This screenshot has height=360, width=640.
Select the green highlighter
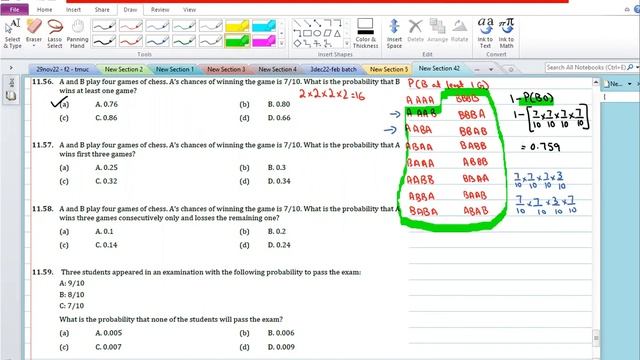(x=237, y=40)
